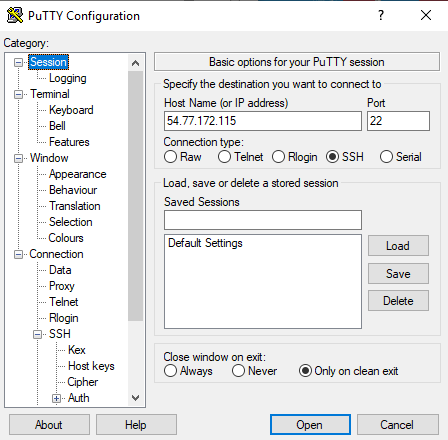Click the category tree scroll down arrow

click(135, 398)
